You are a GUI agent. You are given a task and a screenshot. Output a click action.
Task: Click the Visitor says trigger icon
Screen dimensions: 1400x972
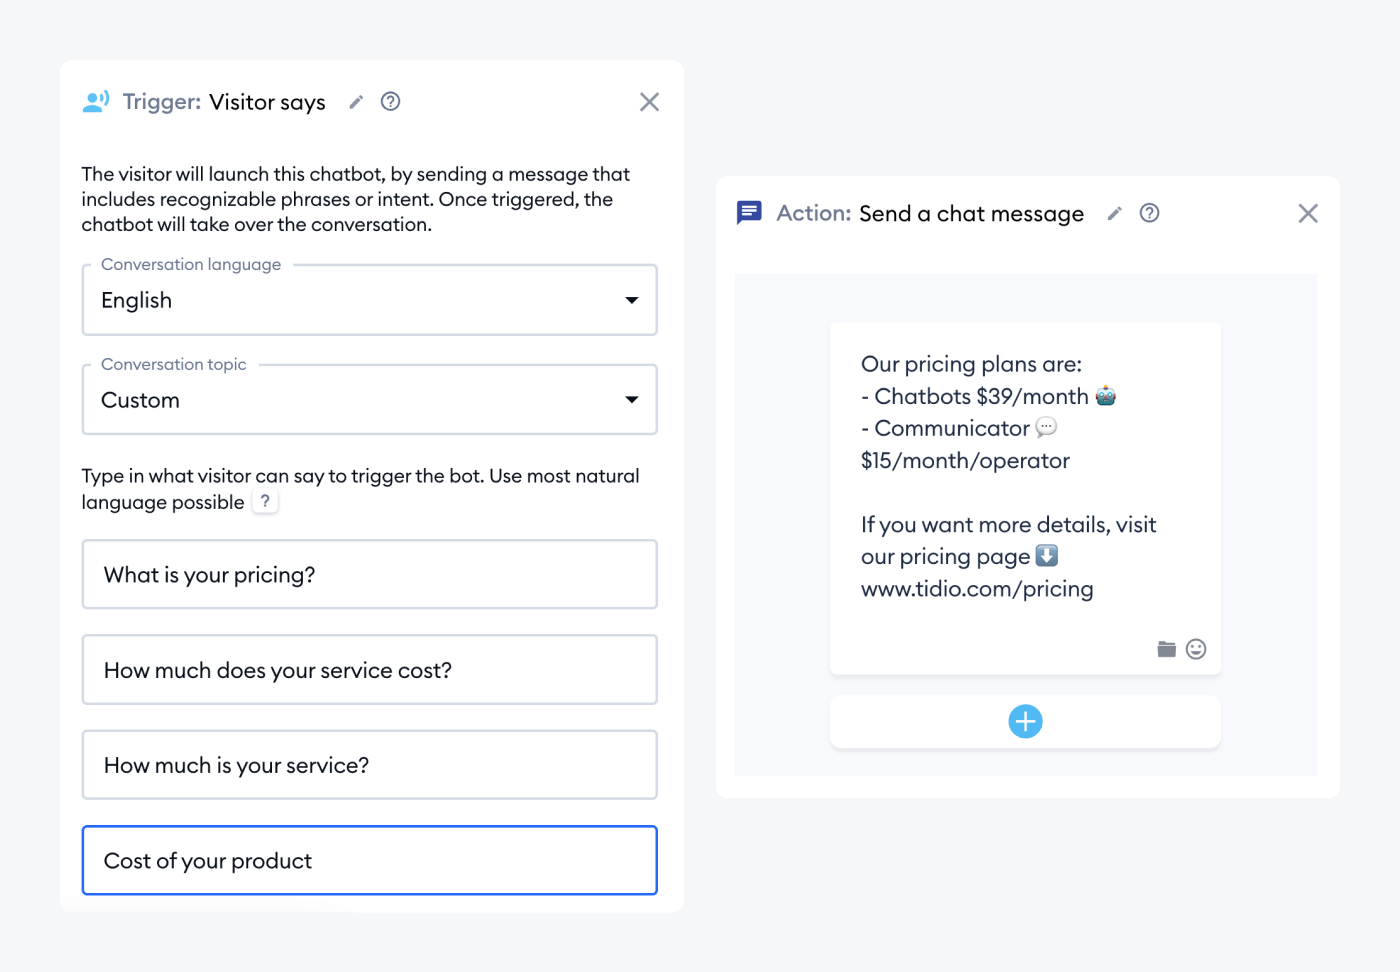point(95,101)
